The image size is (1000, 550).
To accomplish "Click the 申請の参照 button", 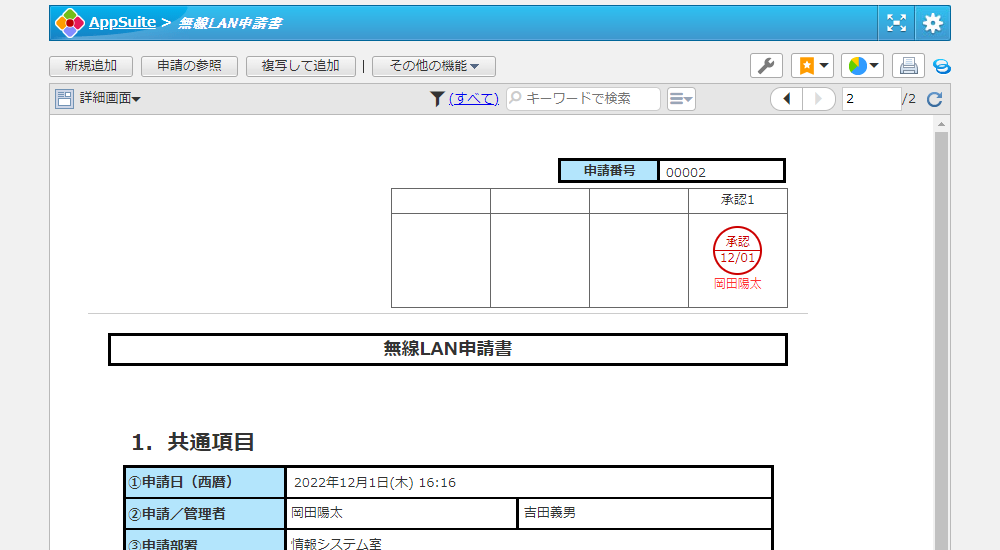I will point(189,66).
